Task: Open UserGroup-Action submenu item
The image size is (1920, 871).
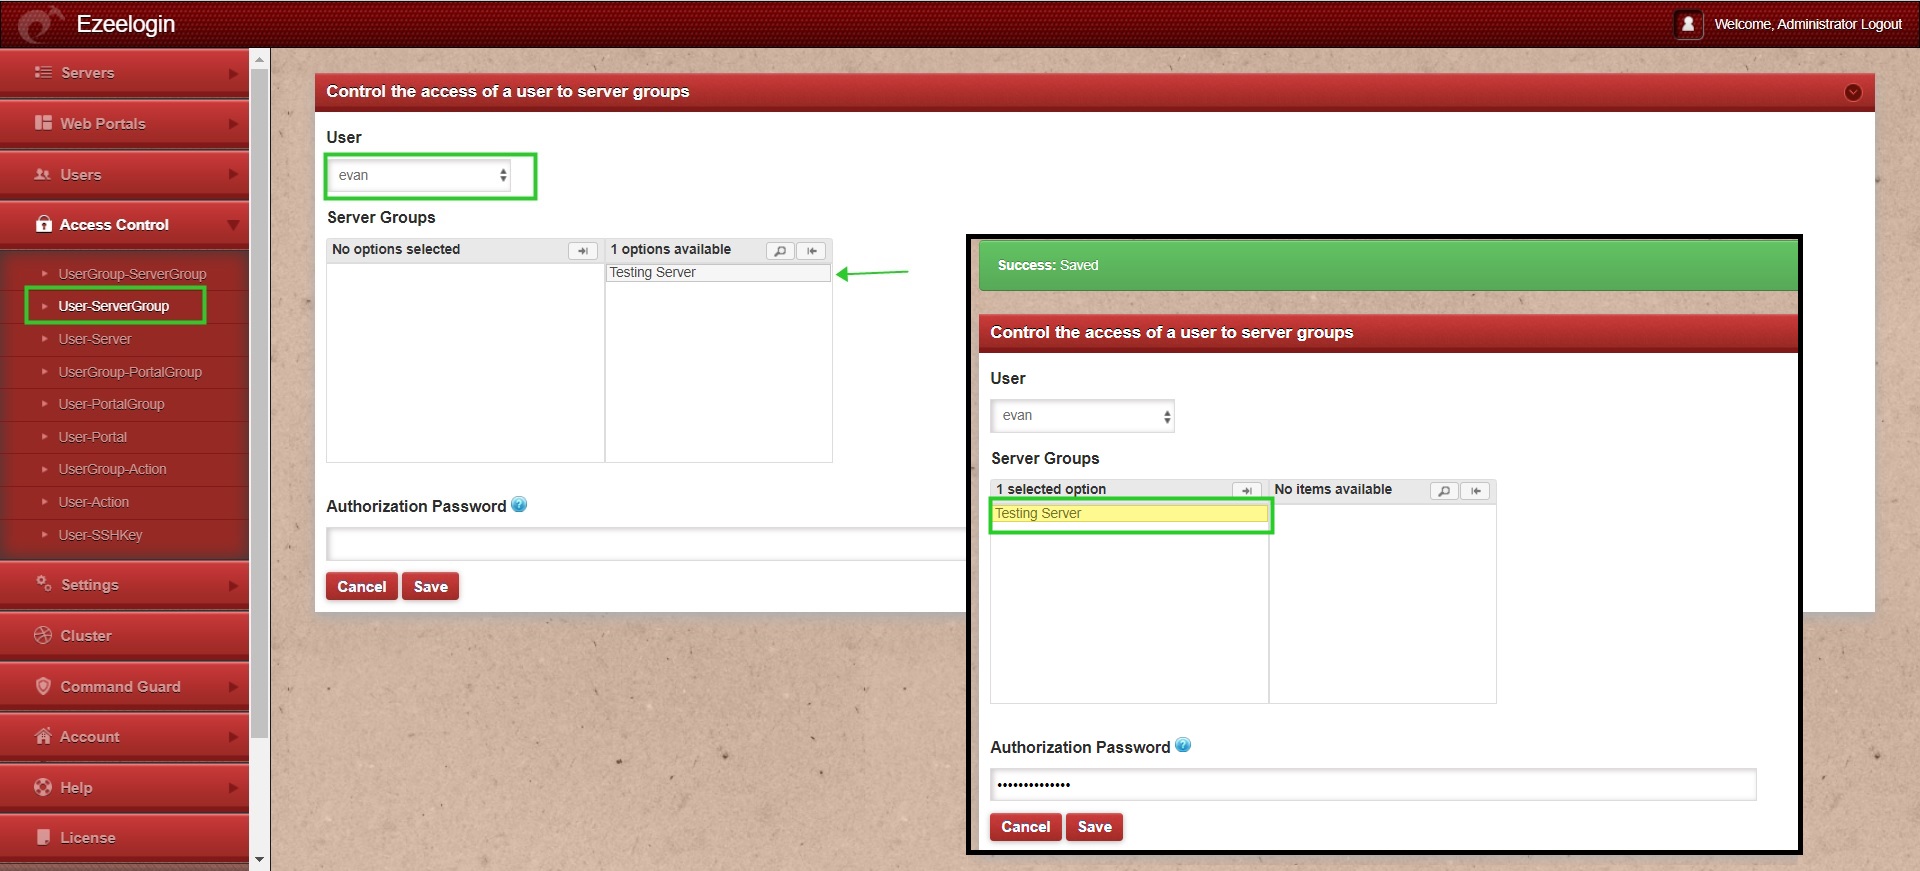Action: point(112,469)
